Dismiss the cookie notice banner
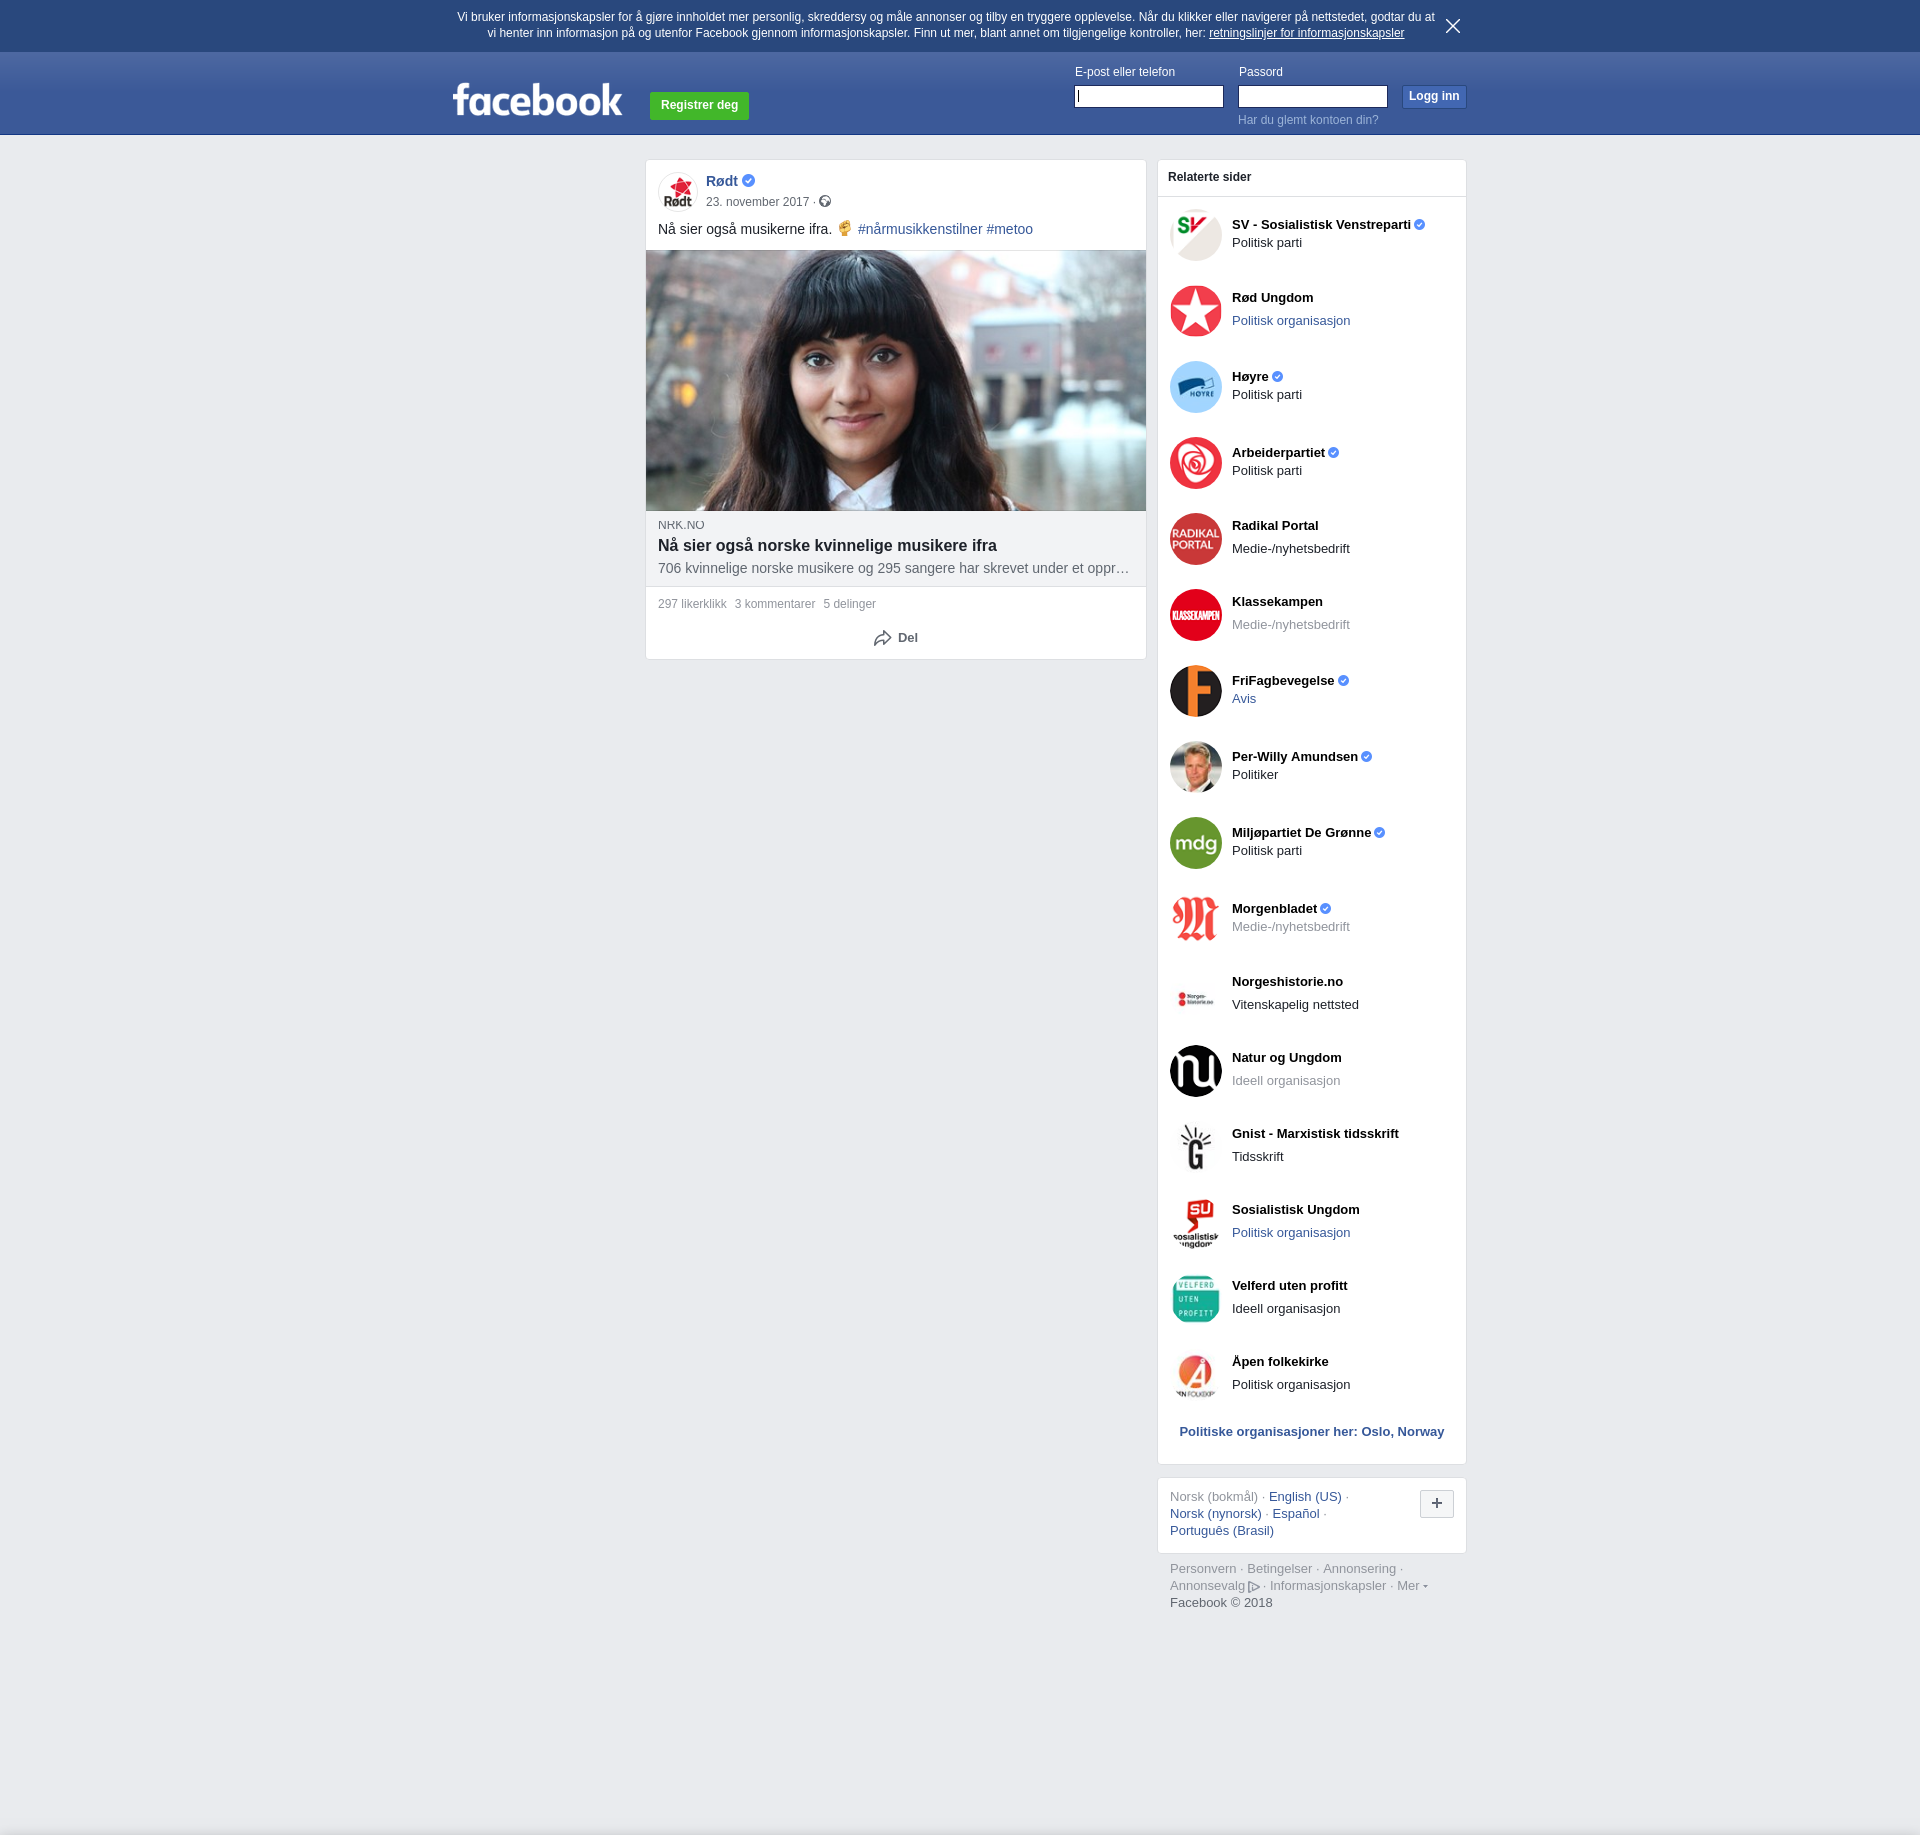 tap(1452, 26)
